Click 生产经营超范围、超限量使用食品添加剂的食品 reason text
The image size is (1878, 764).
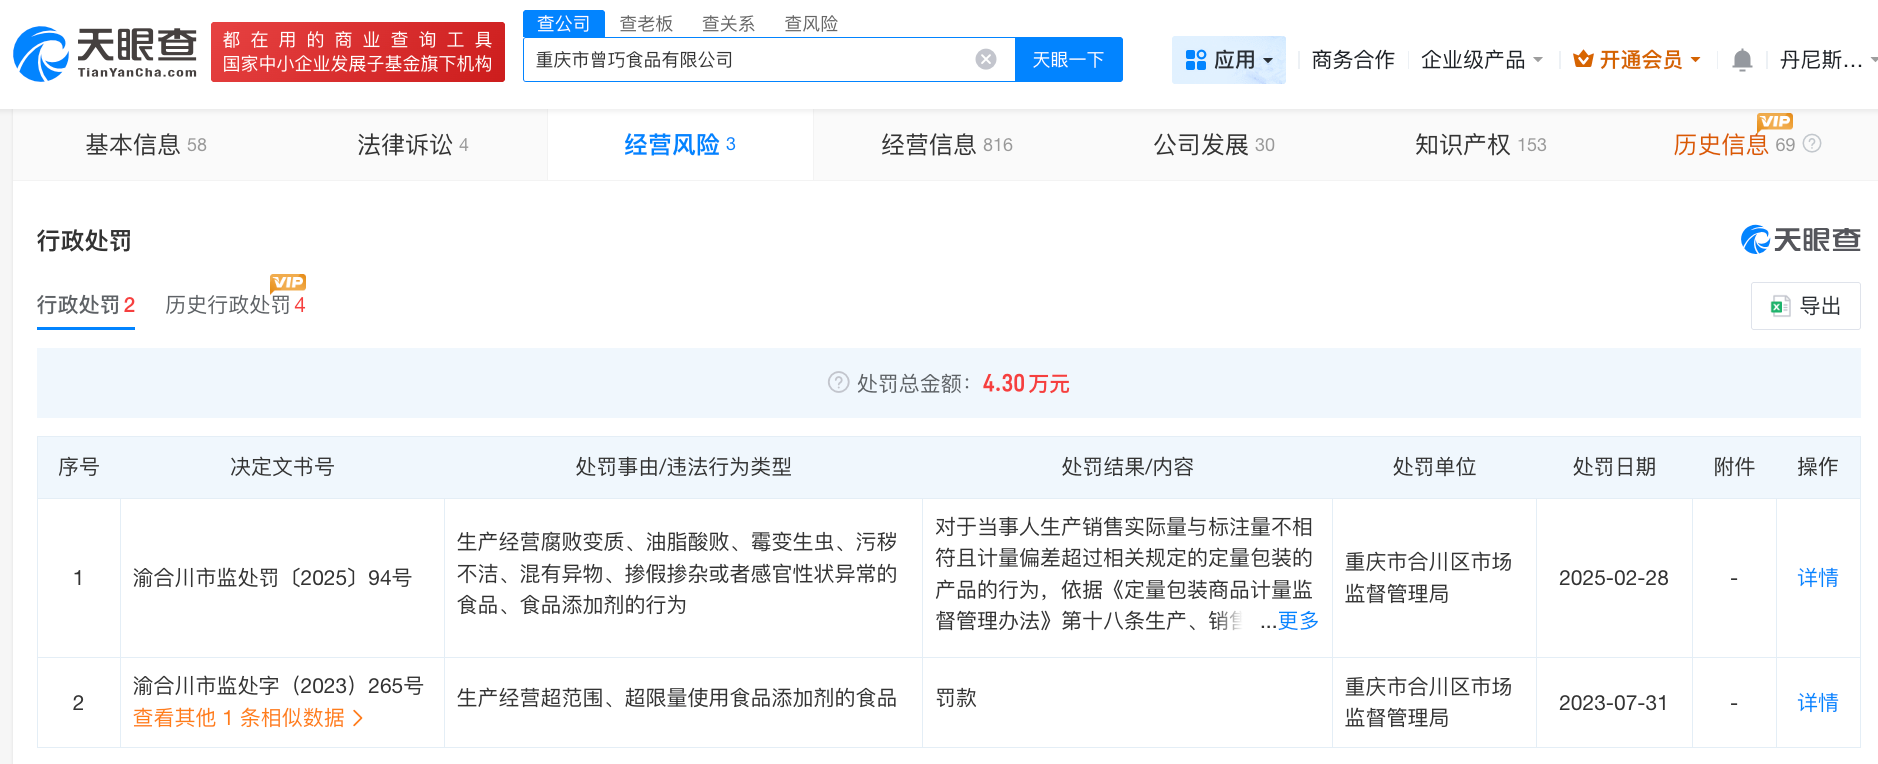click(x=677, y=698)
